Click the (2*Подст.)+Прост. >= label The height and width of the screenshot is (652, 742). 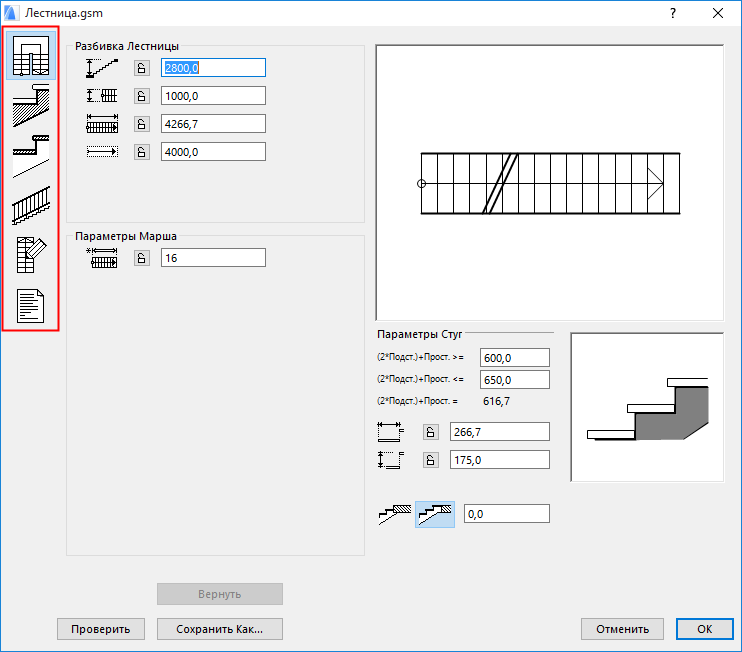421,357
